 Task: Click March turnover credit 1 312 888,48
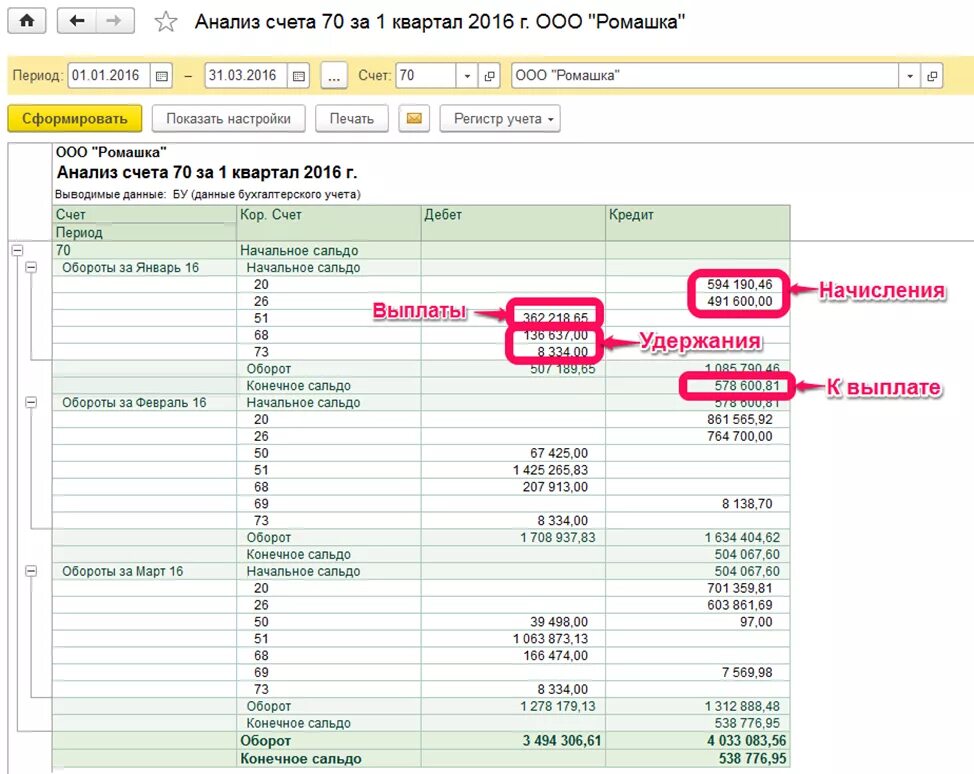coord(742,706)
